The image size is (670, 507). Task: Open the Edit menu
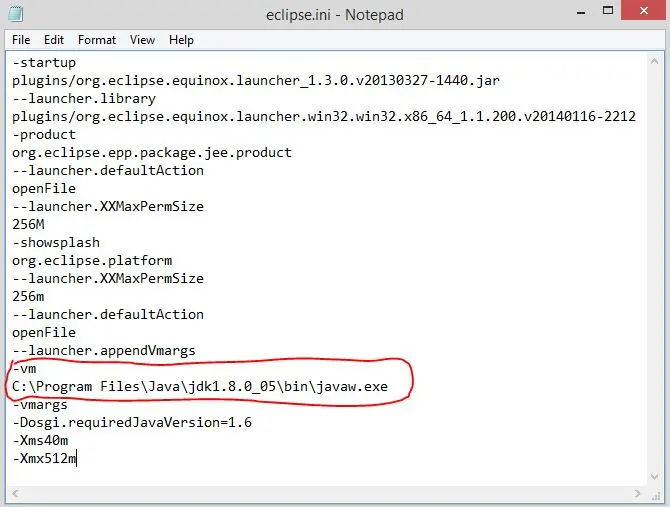[54, 40]
